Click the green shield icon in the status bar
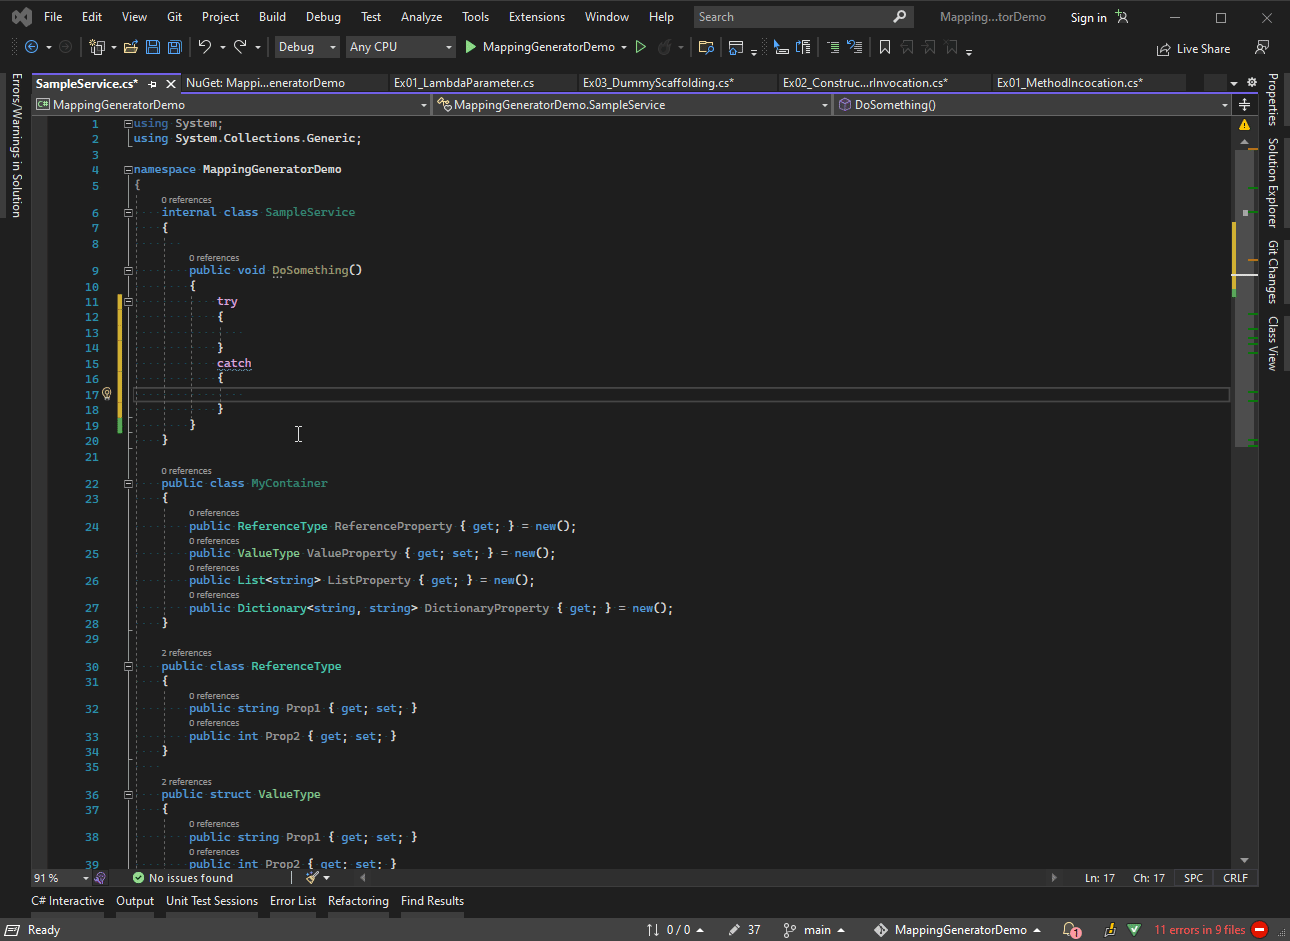The width and height of the screenshot is (1290, 941). 1134,930
